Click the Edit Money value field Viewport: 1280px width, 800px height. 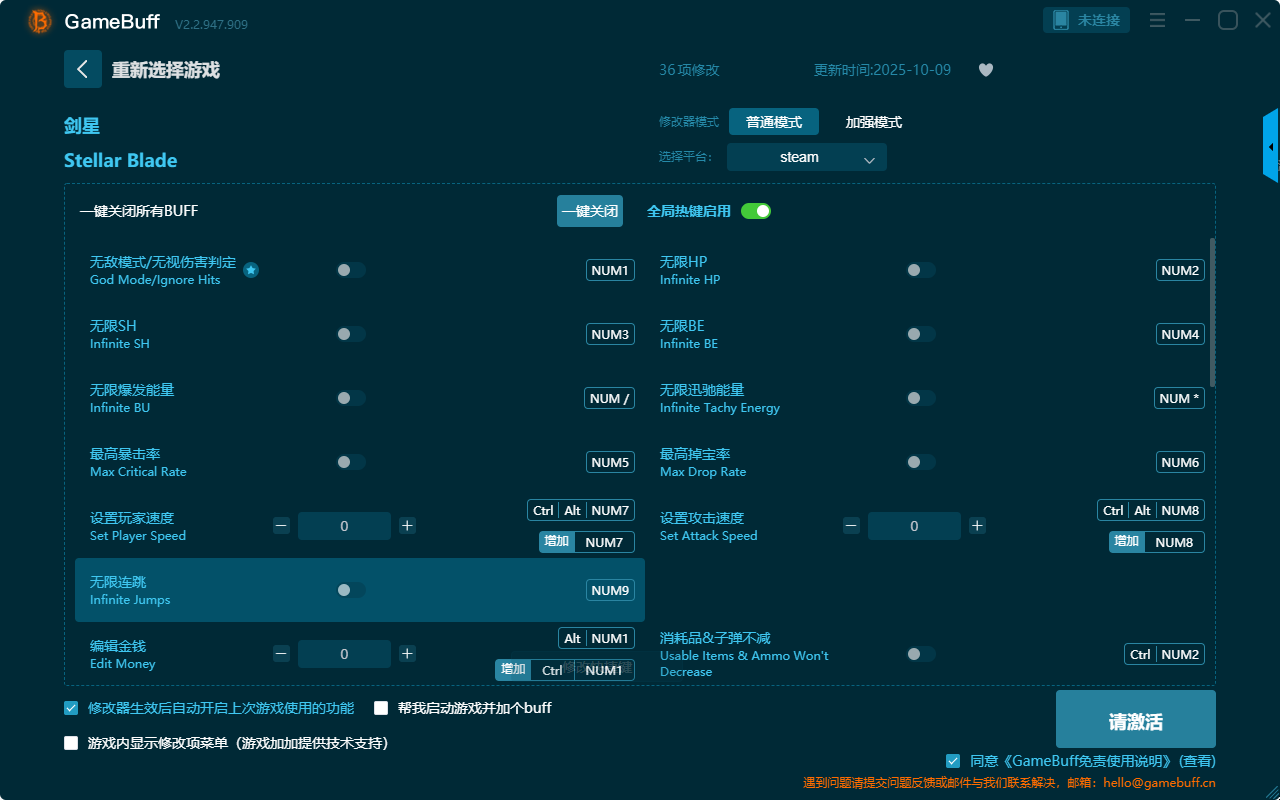coord(344,654)
